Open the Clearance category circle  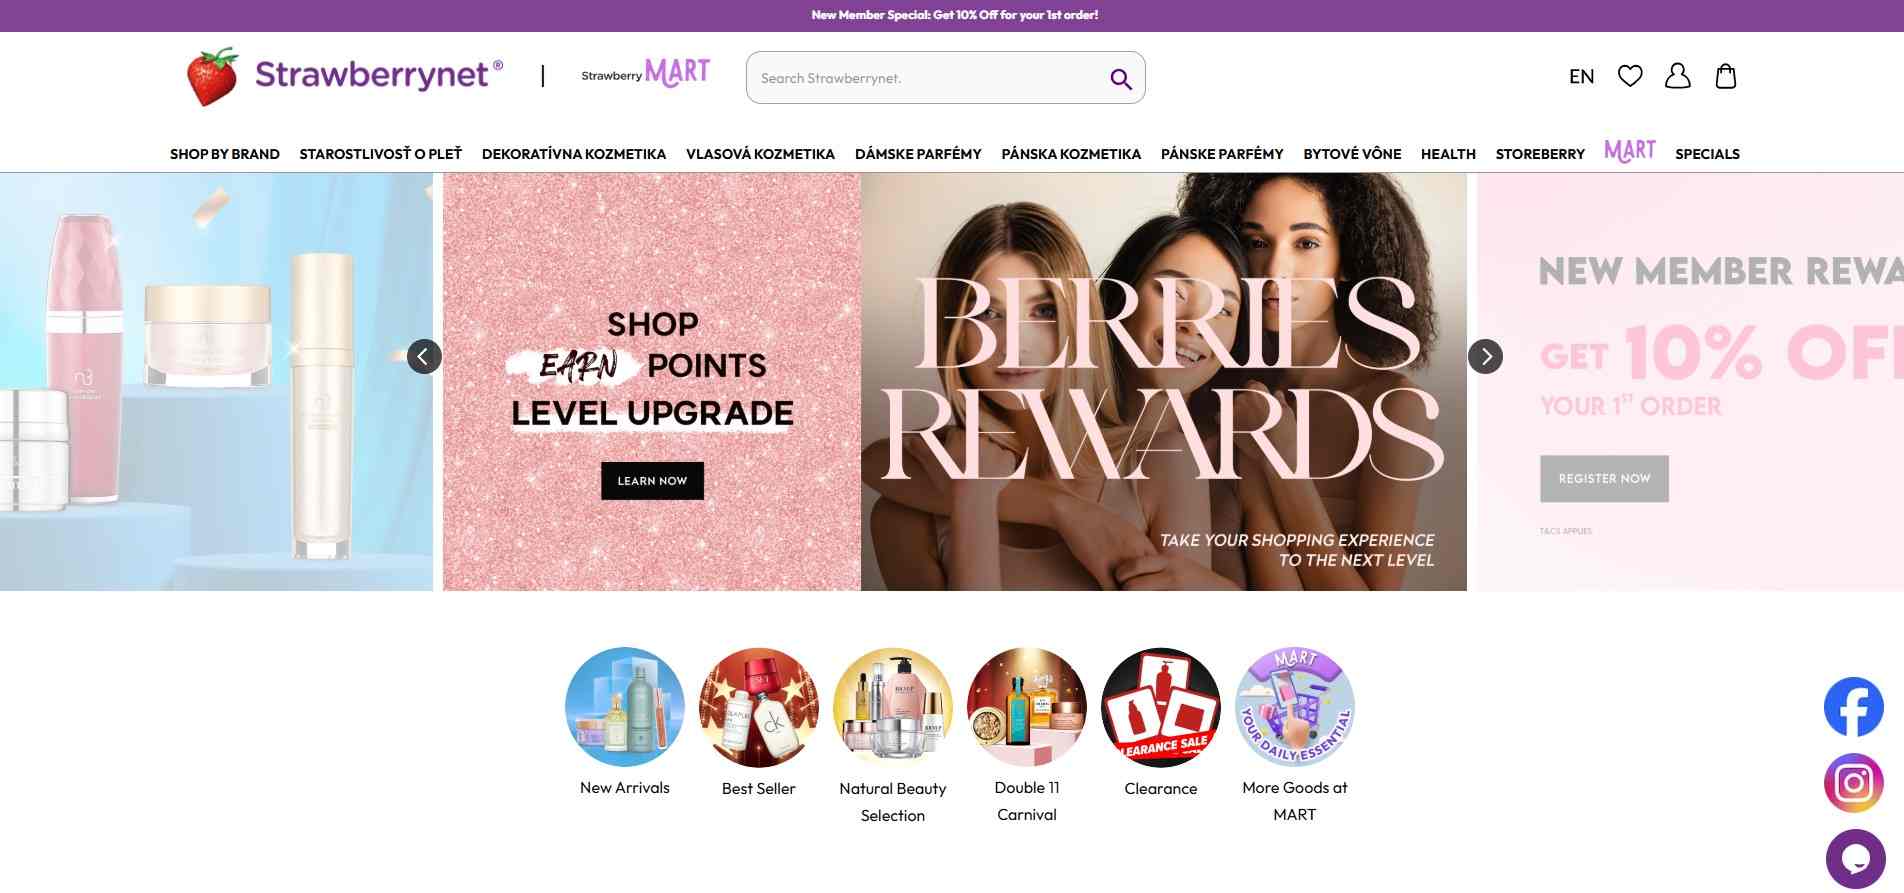point(1160,707)
